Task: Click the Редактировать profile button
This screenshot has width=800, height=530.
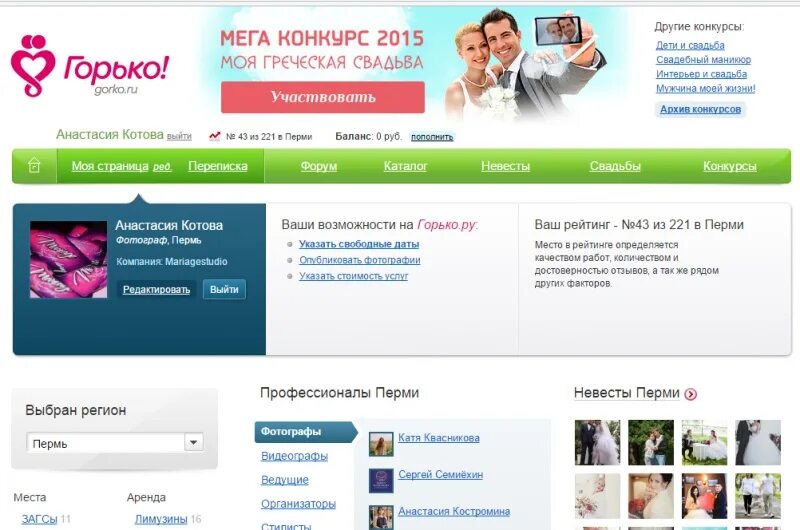Action: 156,290
